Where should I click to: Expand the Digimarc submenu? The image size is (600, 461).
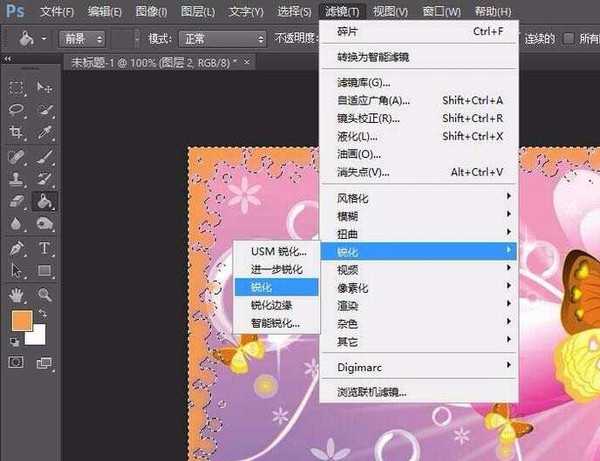click(419, 367)
